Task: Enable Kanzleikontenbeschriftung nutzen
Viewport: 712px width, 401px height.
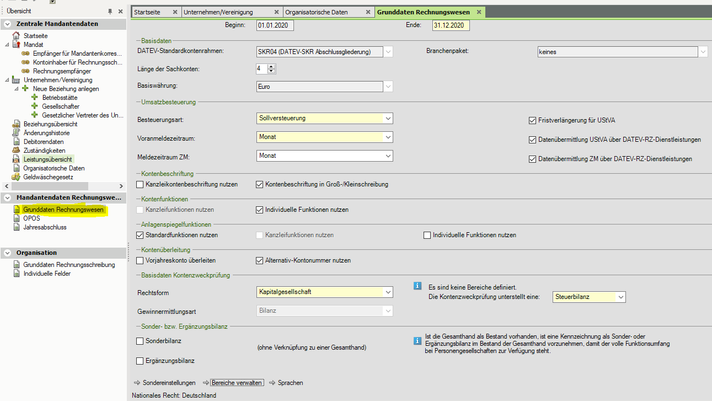Action: 140,184
